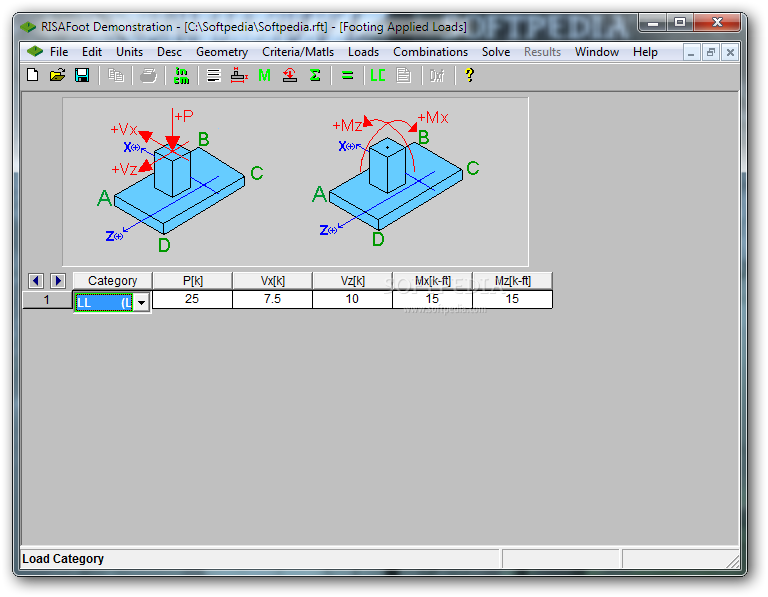Screen dimensions: 768x597
Task: Open the Units menu
Action: tap(129, 52)
